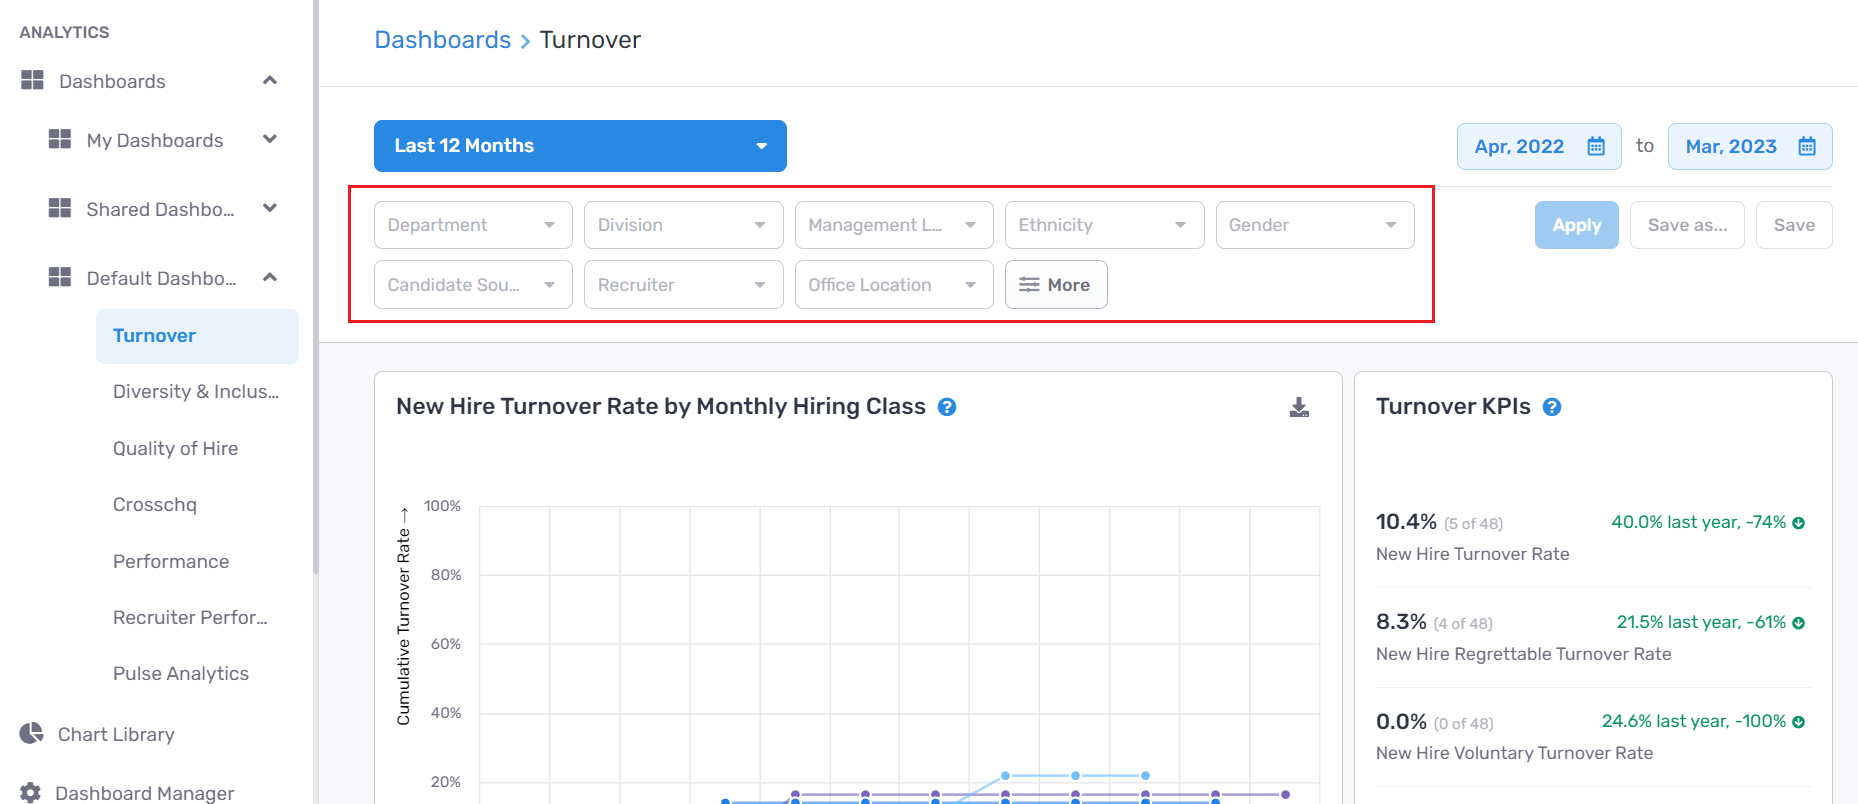This screenshot has width=1858, height=804.
Task: Go to Dashboard Manager
Action: (x=145, y=793)
